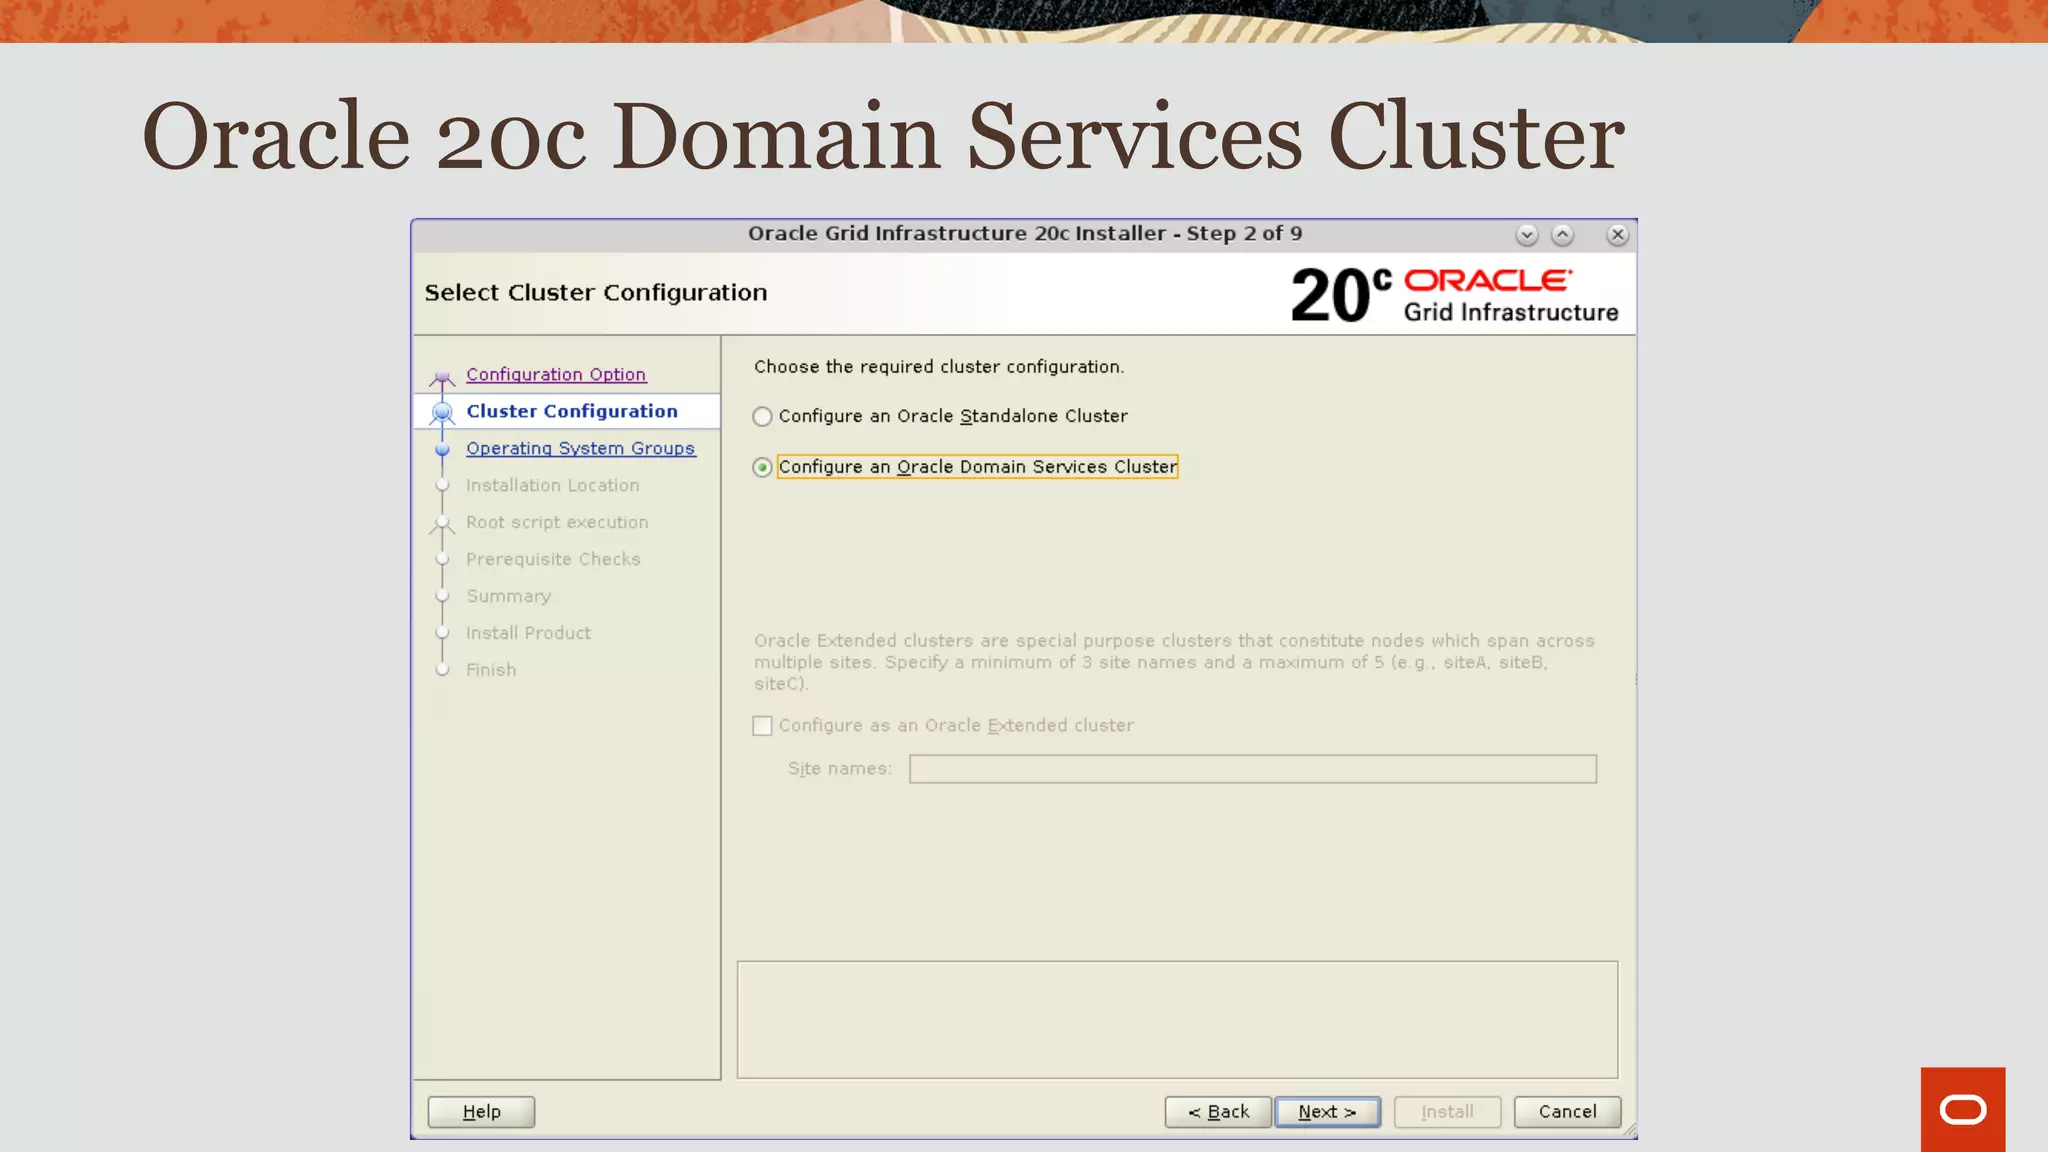This screenshot has height=1152, width=2048.
Task: Open the Configuration Option step link
Action: click(556, 374)
